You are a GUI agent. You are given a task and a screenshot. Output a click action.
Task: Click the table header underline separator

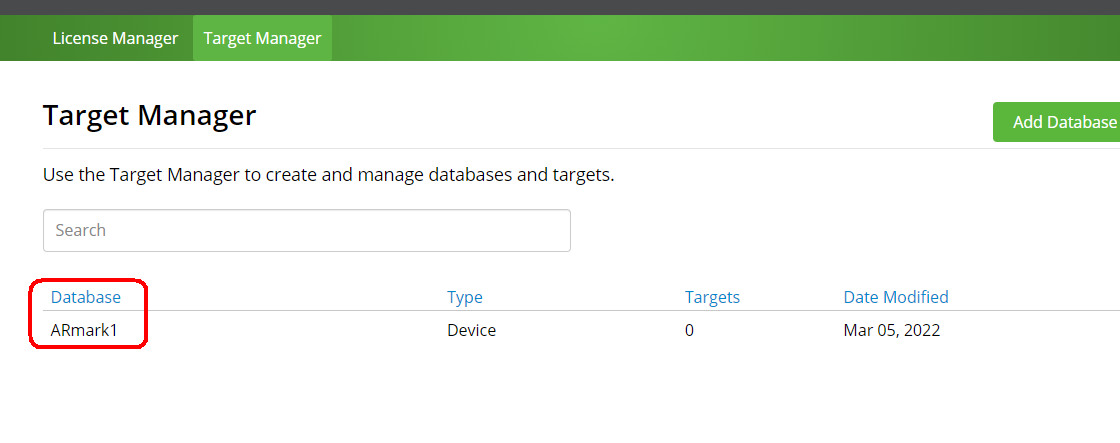click(581, 311)
